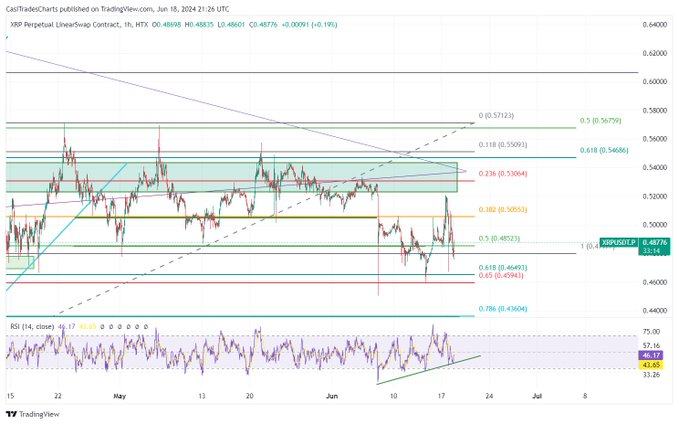Click the close value C0.48776 in legend
This screenshot has height=424, width=679.
pyautogui.click(x=263, y=25)
